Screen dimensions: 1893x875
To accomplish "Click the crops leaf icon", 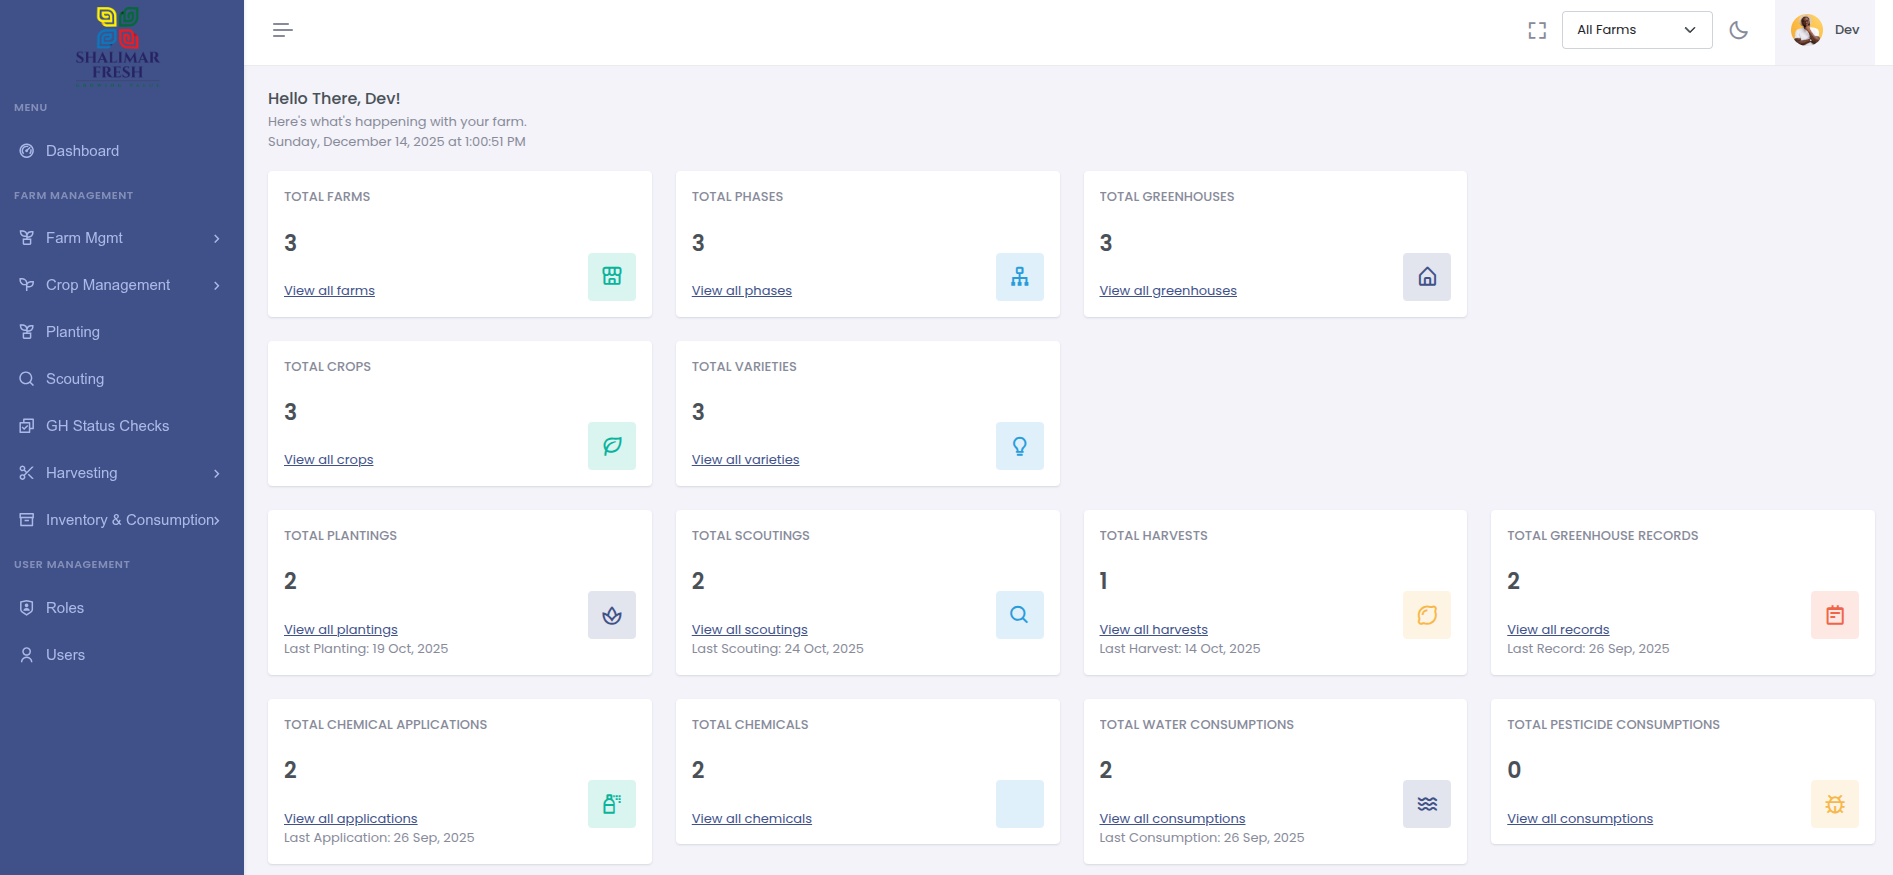I will [612, 446].
